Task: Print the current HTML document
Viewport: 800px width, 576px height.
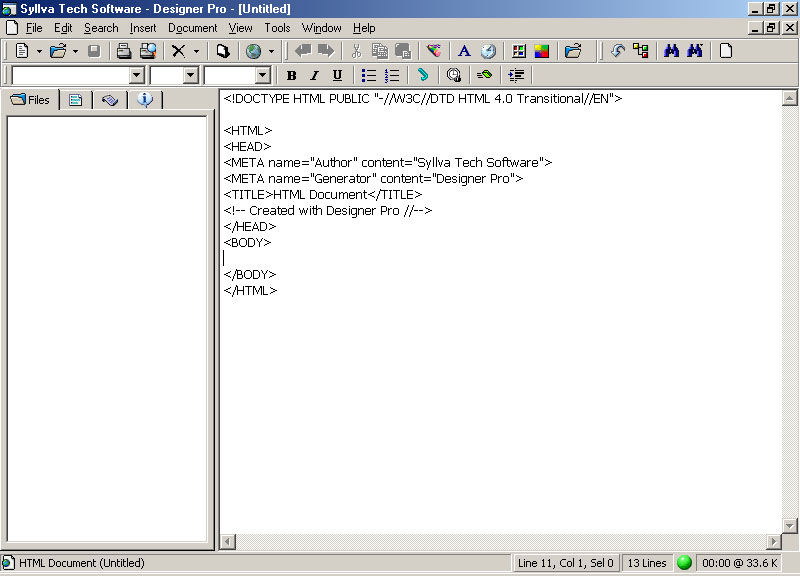Action: [123, 51]
